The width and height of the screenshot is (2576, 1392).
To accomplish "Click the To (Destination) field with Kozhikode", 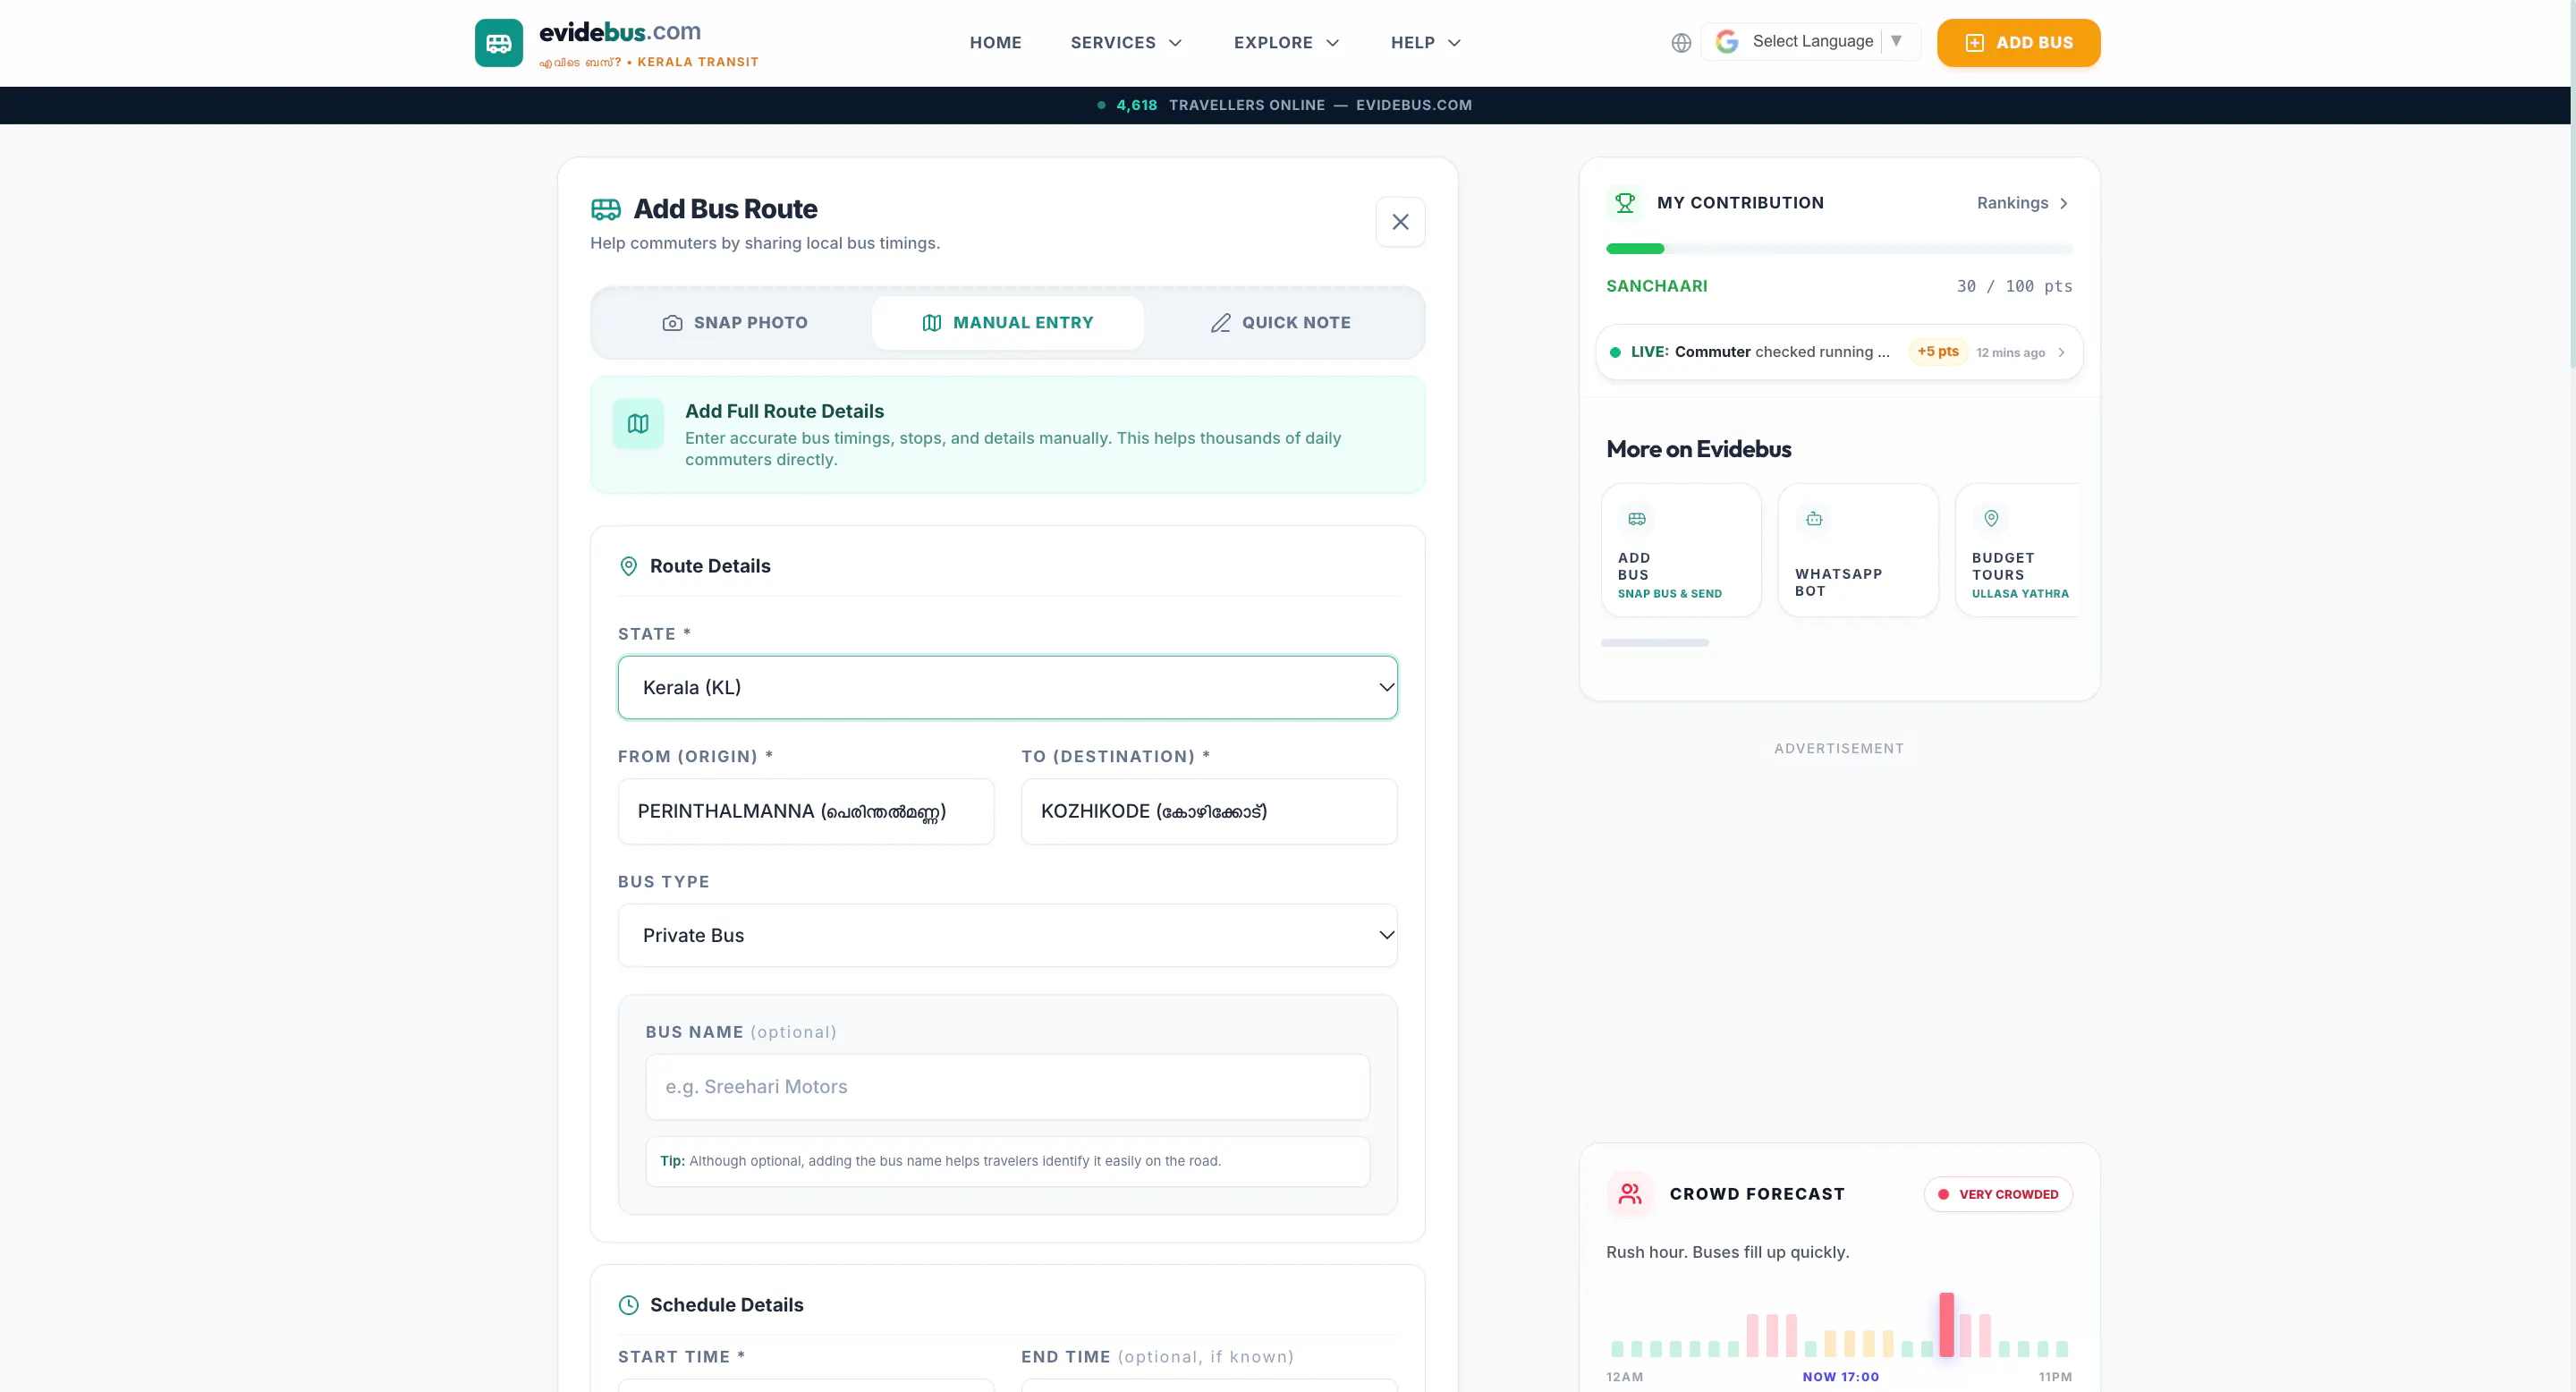I will tap(1208, 811).
